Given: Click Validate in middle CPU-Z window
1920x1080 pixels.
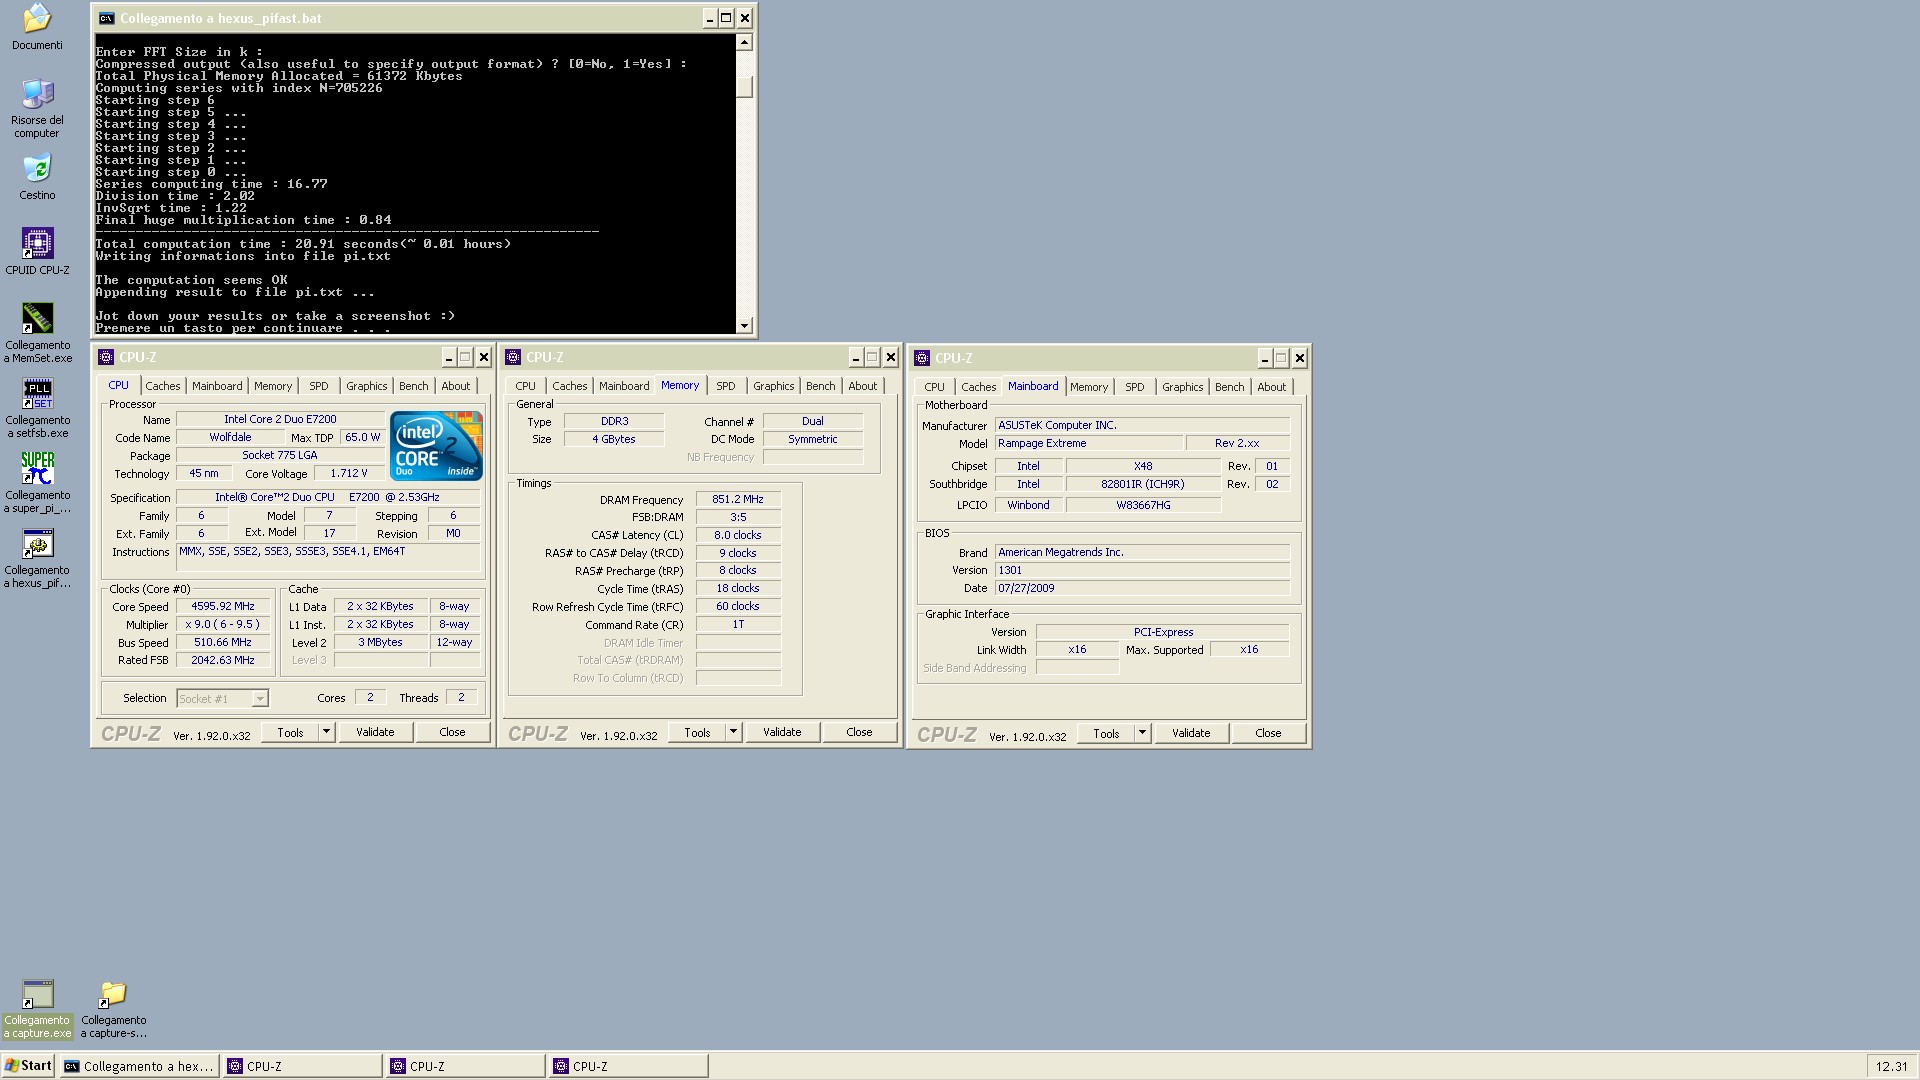Looking at the screenshot, I should 782,732.
